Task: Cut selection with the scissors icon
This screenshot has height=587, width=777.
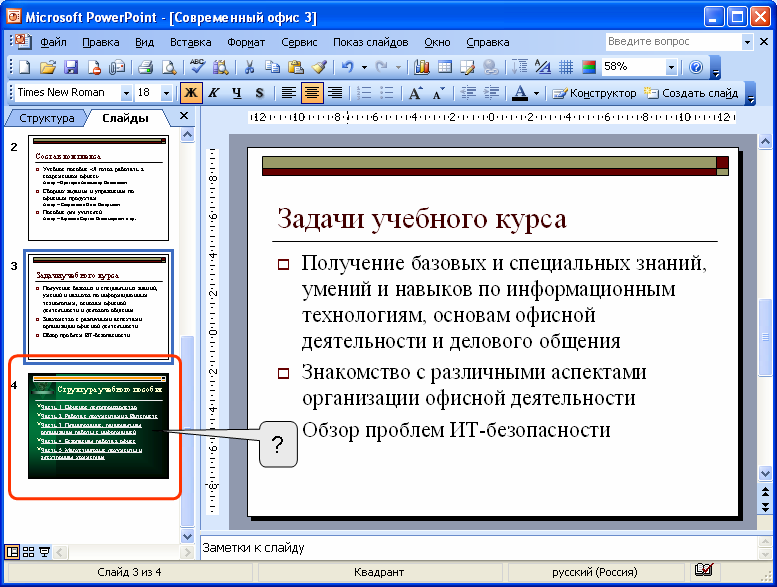Action: pos(249,67)
